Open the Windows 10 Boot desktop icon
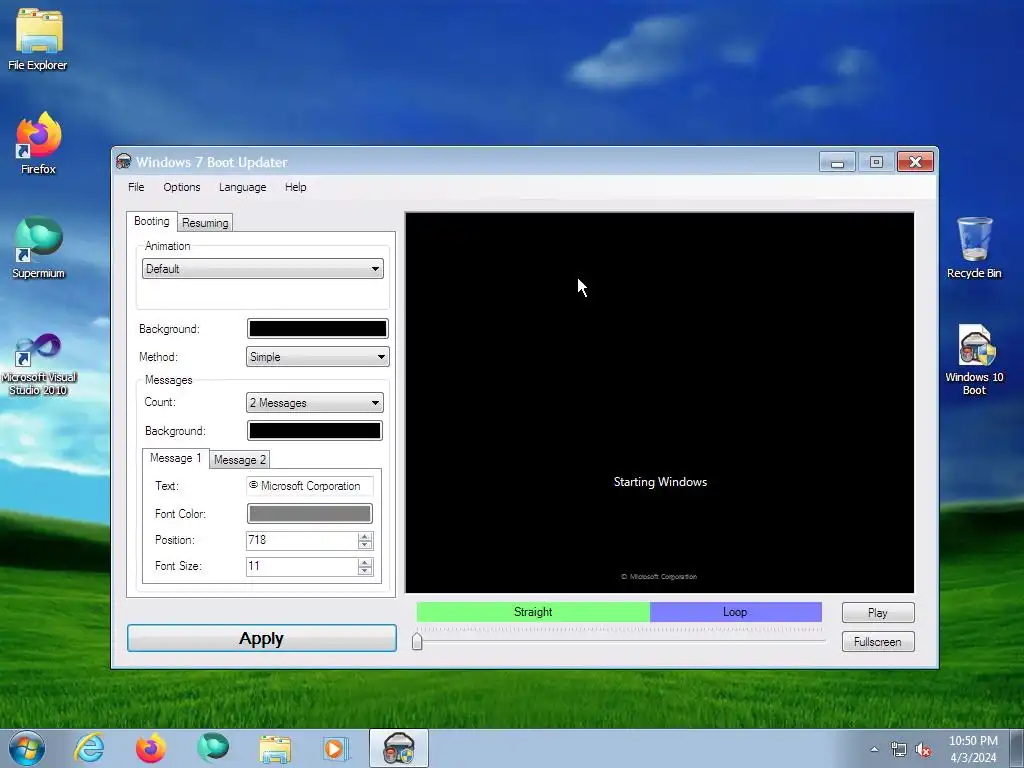This screenshot has height=768, width=1024. coord(974,360)
